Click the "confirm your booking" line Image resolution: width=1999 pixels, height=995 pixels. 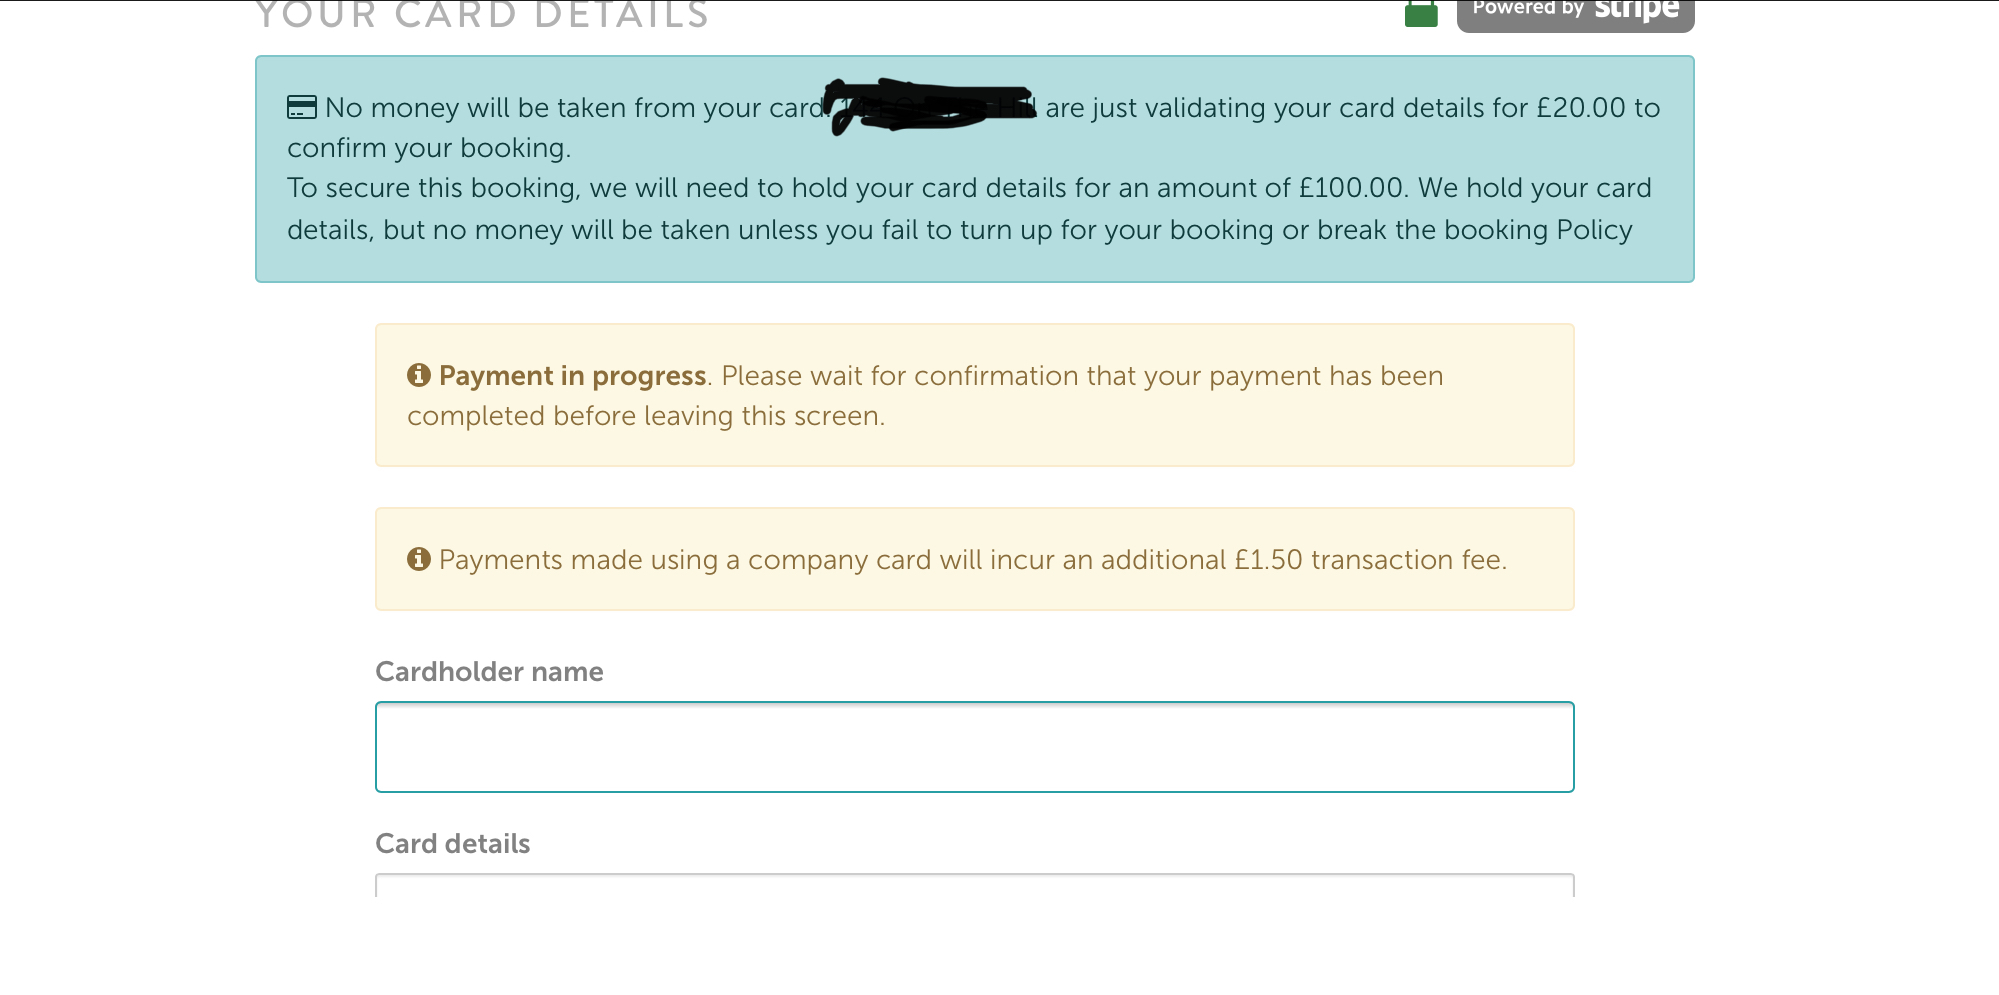pyautogui.click(x=429, y=148)
